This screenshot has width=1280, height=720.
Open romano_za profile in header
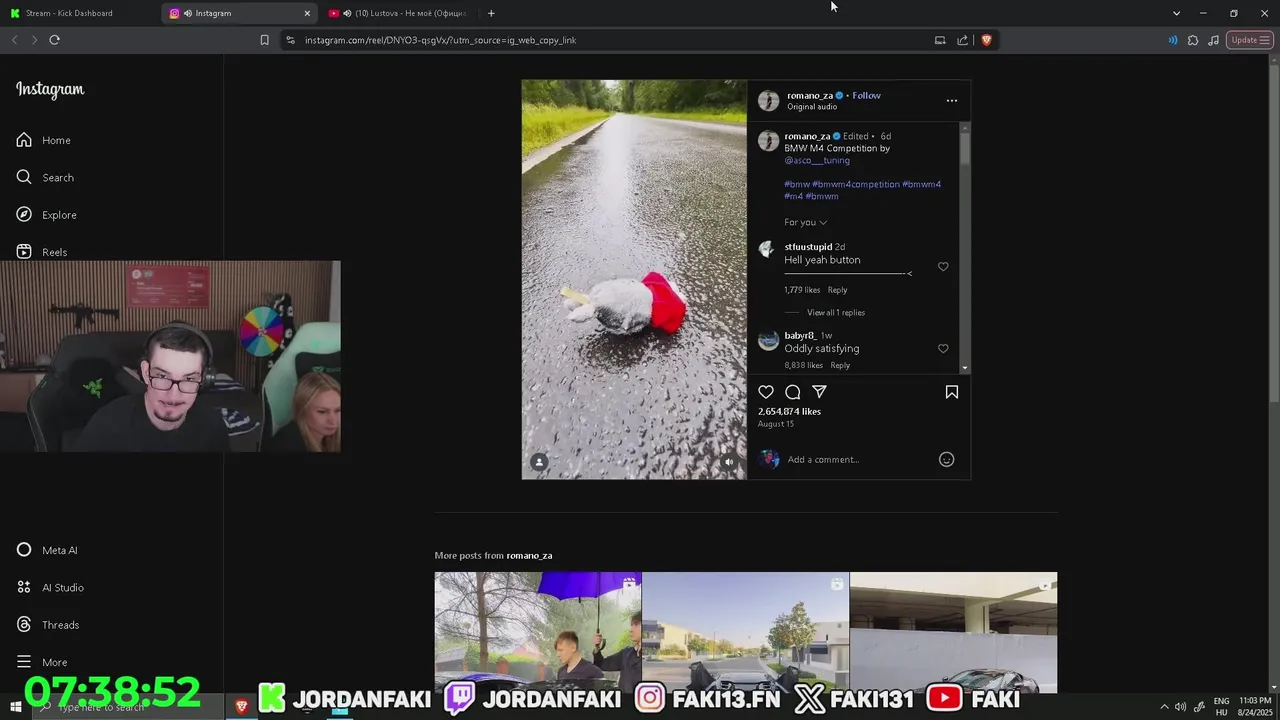coord(810,95)
